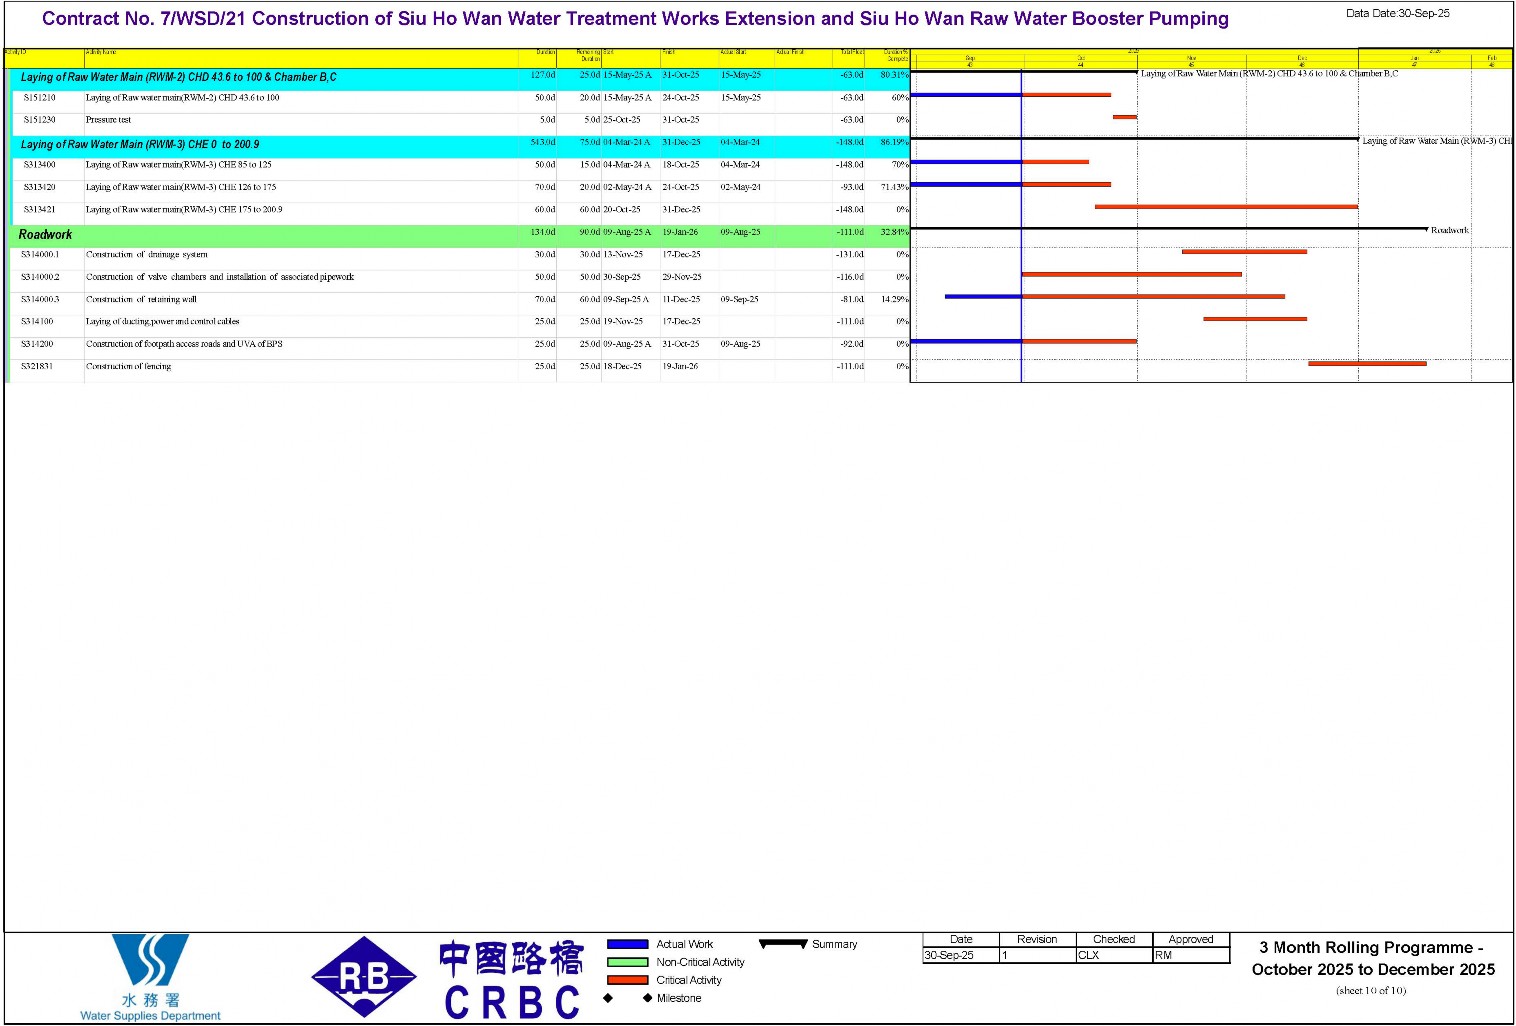Click activity ID S151210
This screenshot has width=1516, height=1026.
tap(40, 98)
